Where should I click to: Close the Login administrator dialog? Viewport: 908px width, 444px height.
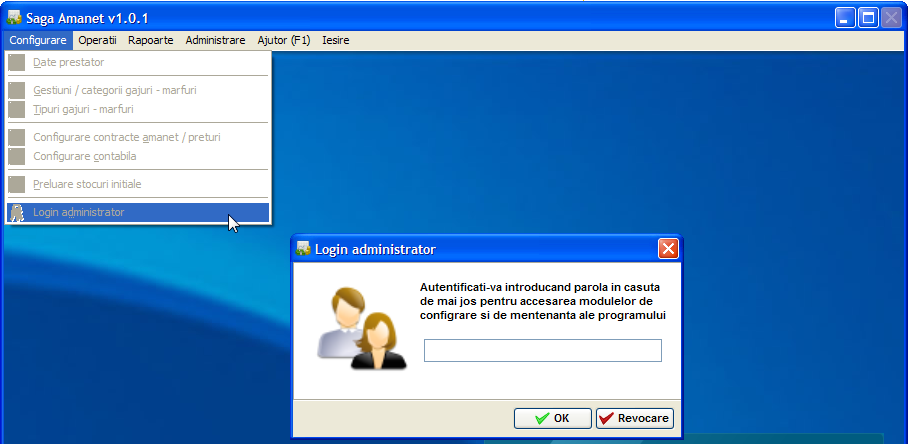pos(668,249)
